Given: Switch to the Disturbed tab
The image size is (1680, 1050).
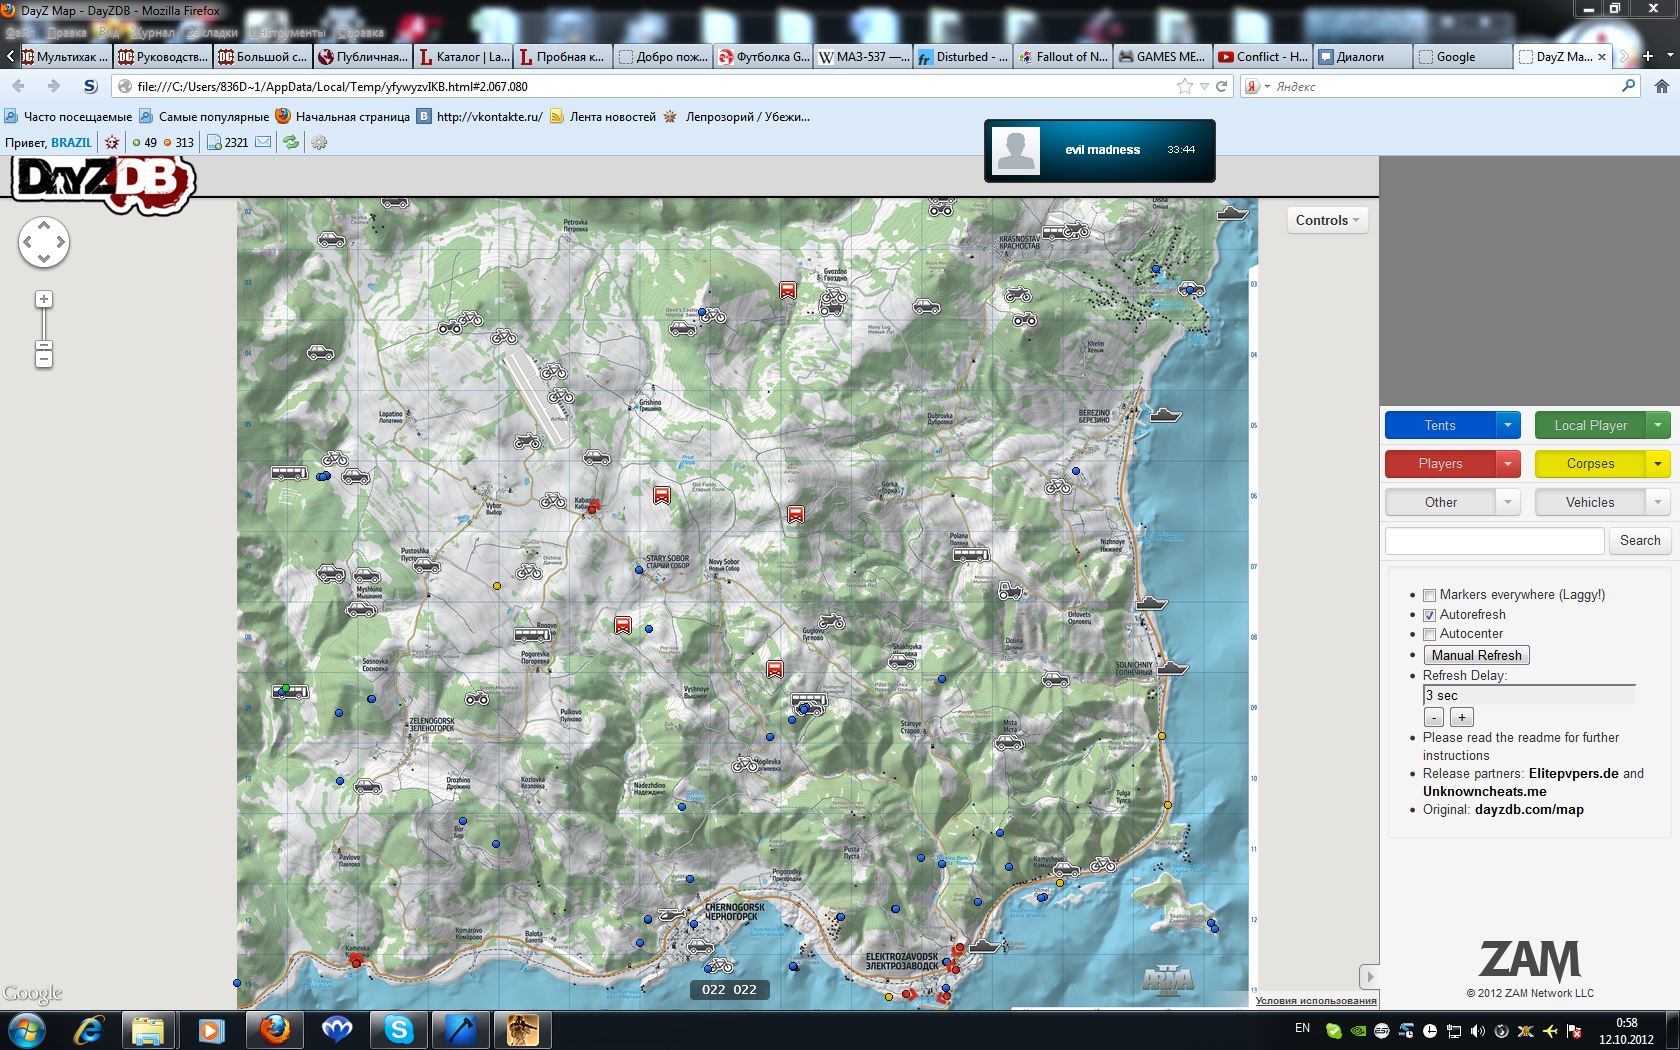Looking at the screenshot, I should (962, 57).
